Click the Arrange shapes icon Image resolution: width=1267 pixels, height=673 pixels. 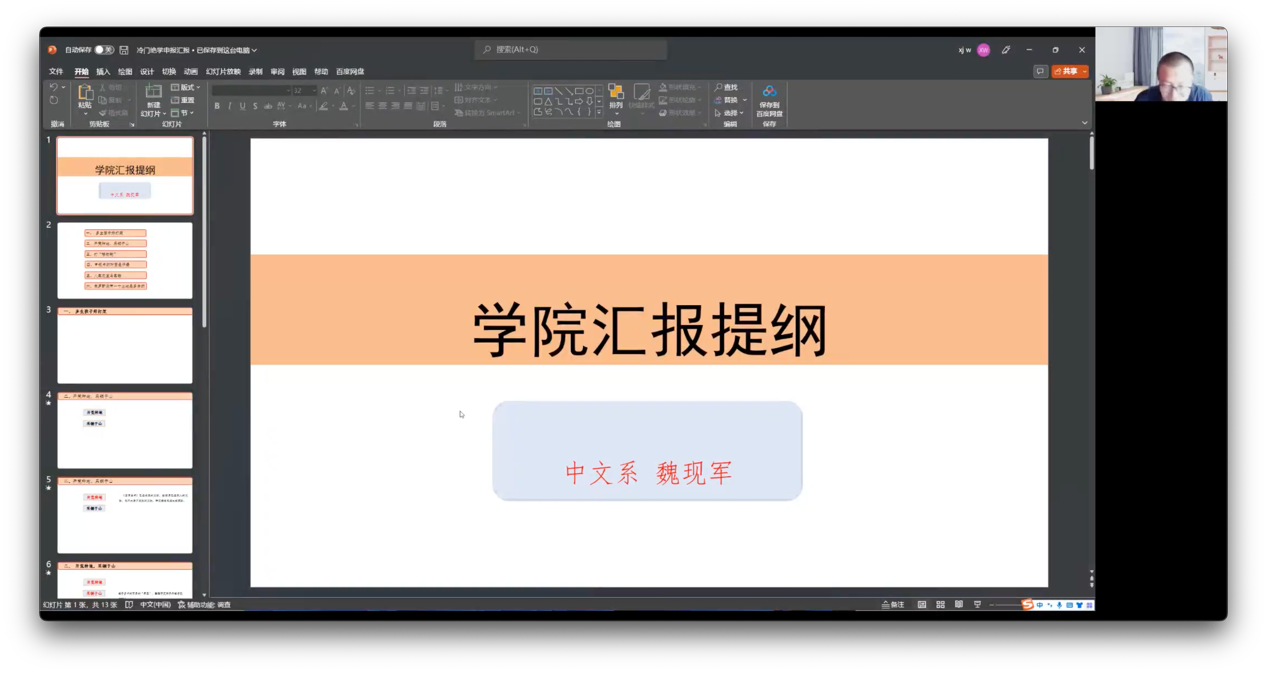tap(616, 93)
